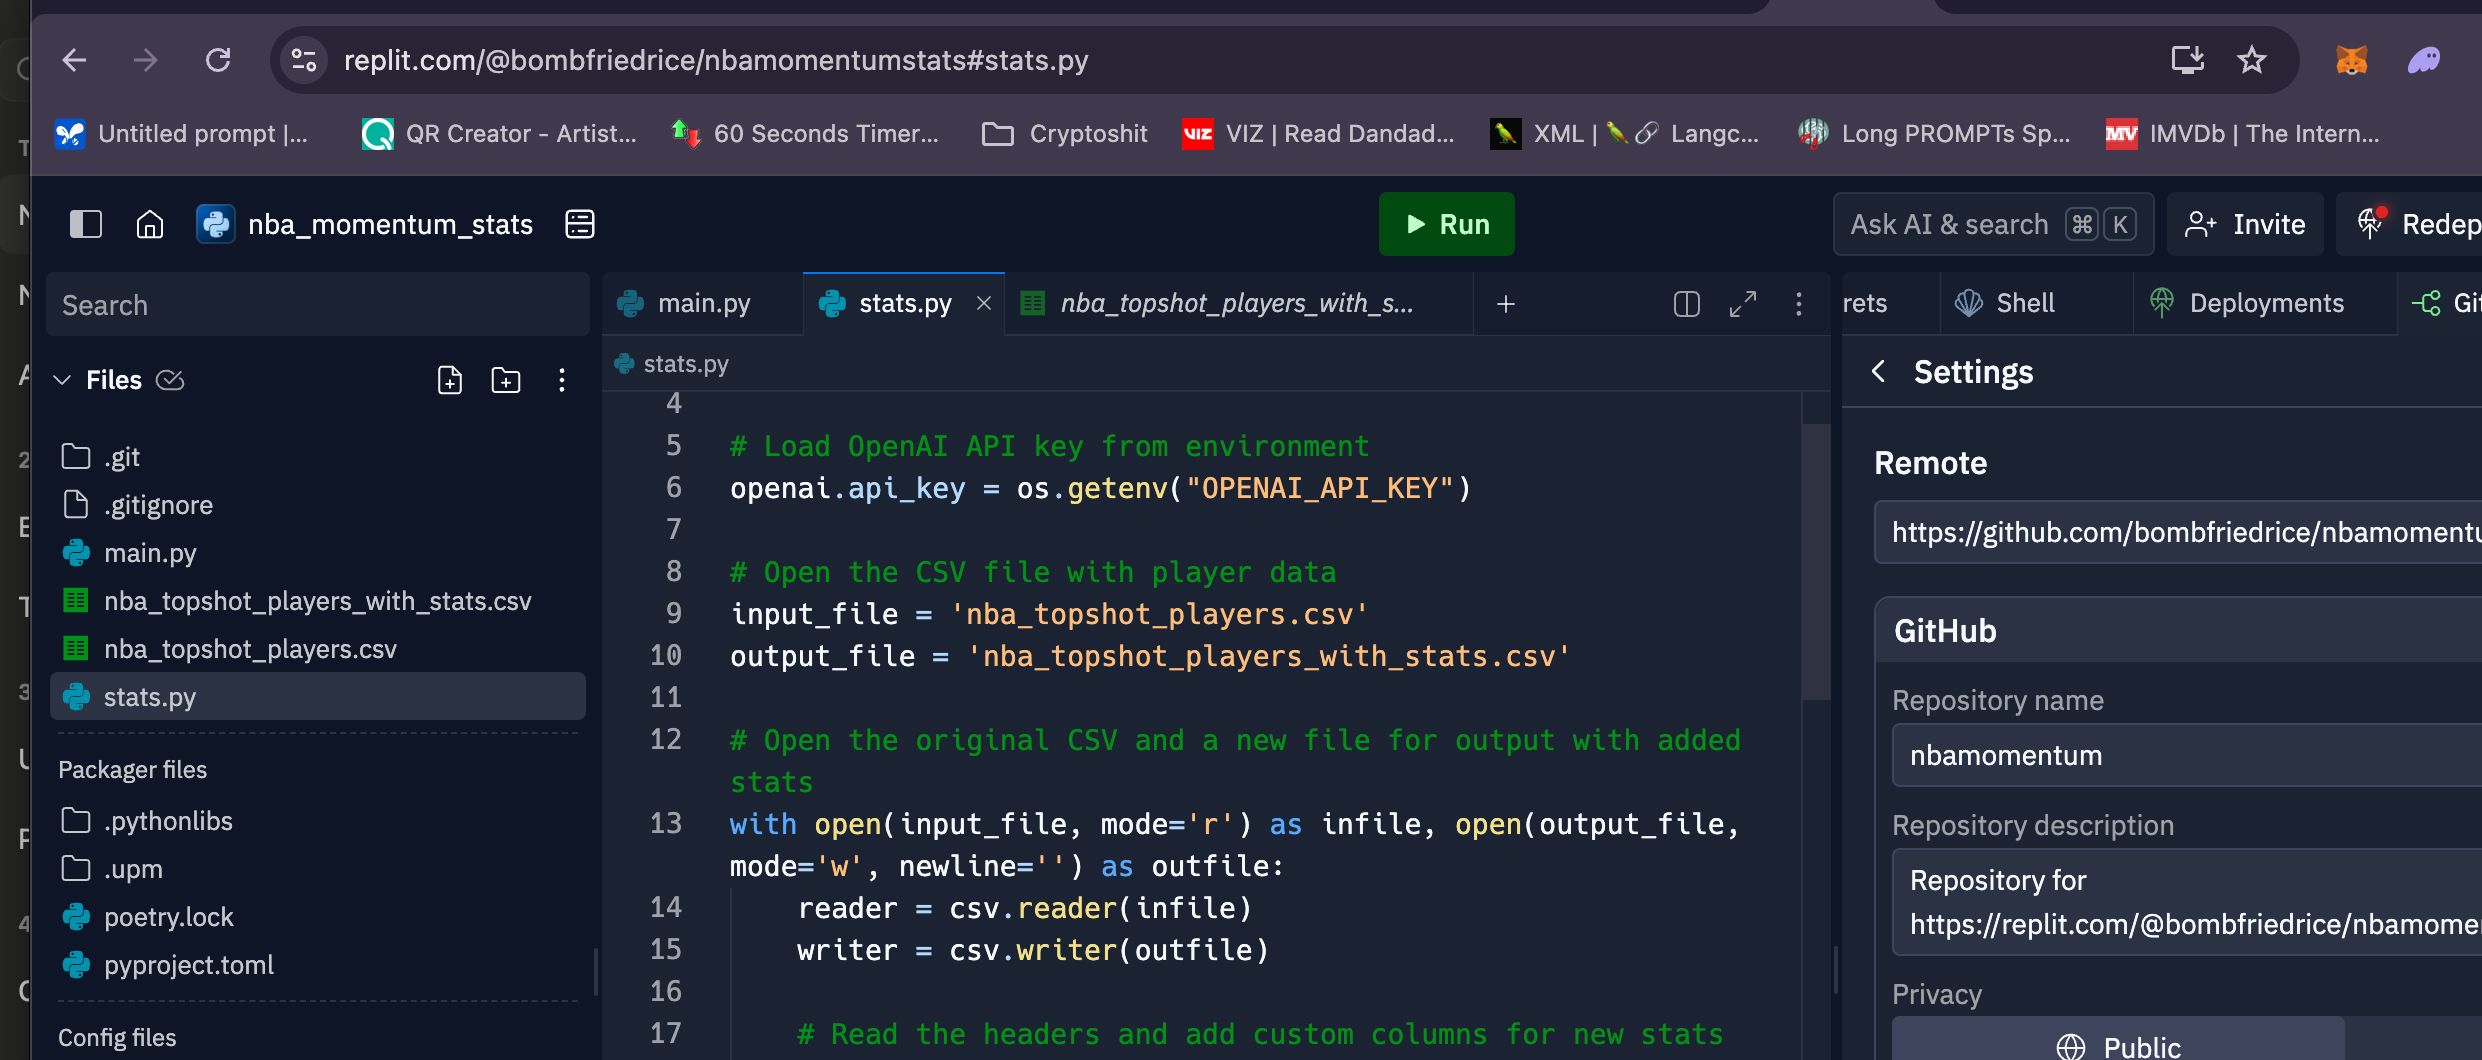Image resolution: width=2482 pixels, height=1060 pixels.
Task: Open nba_topshot_players_with_stats.csv in file tree
Action: tap(318, 601)
